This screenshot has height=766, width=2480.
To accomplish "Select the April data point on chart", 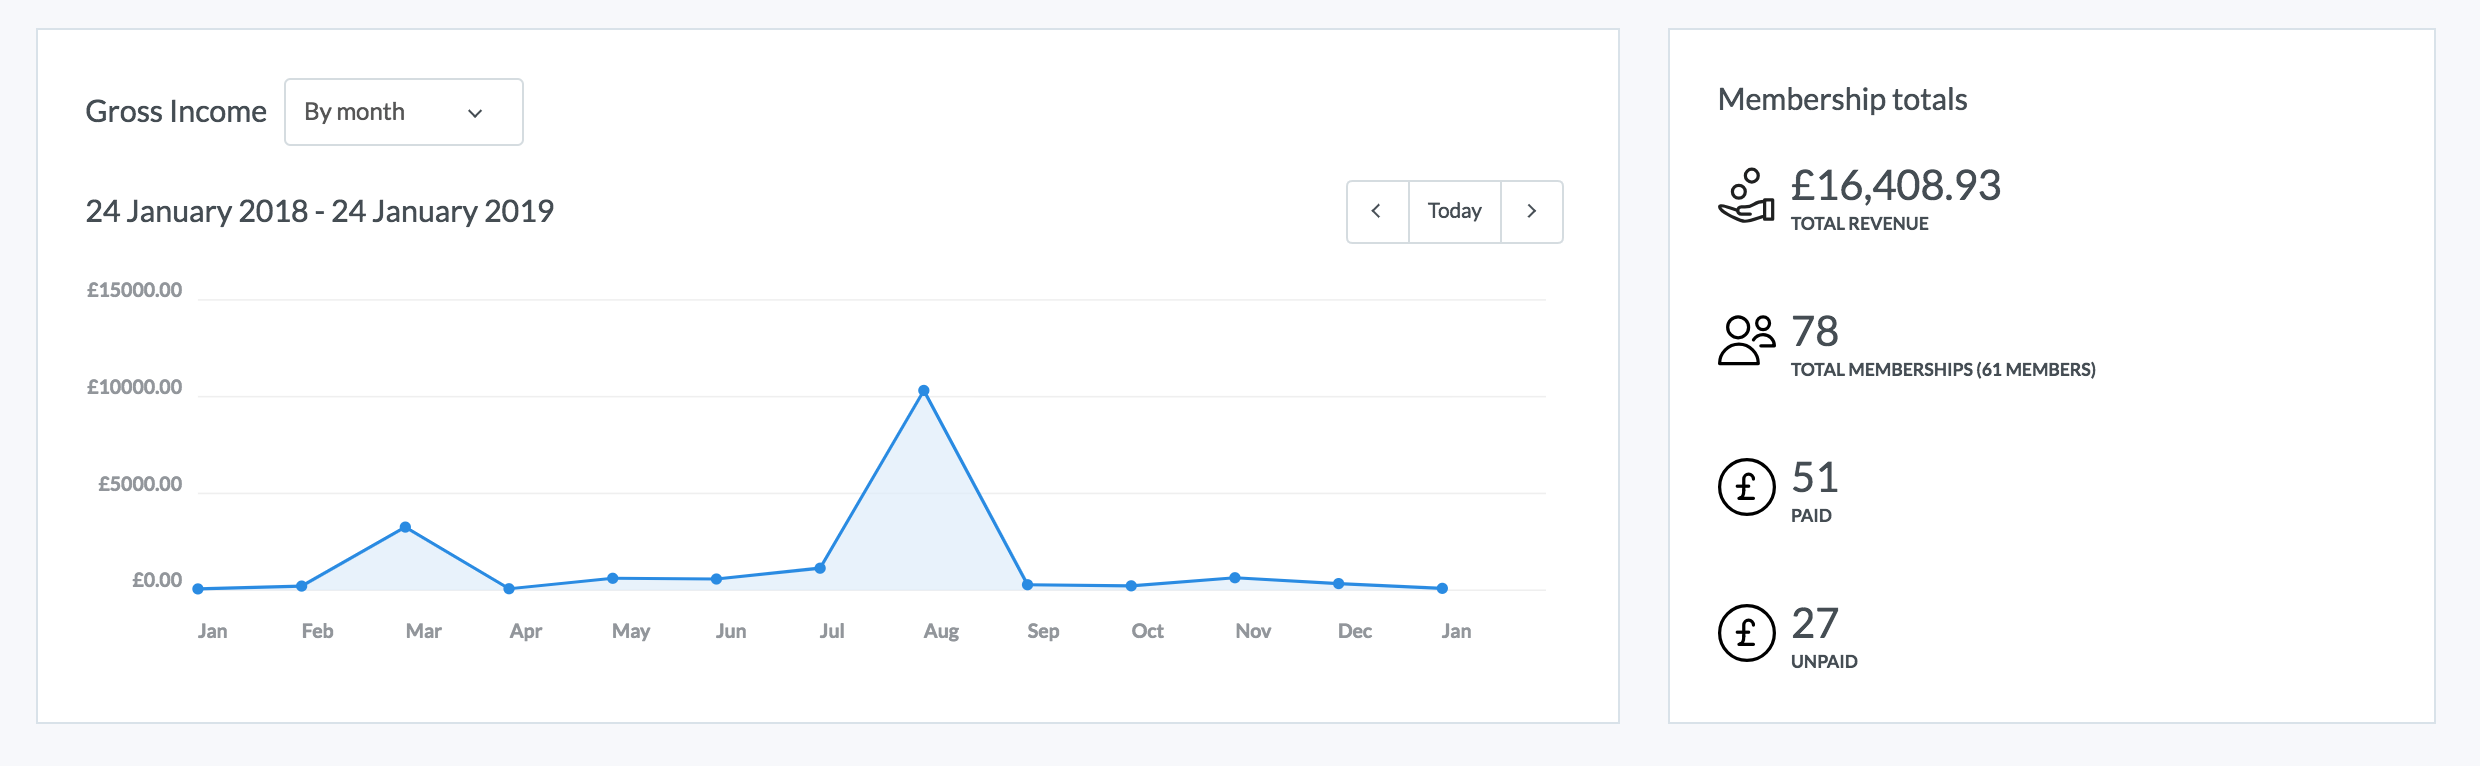I will click(x=509, y=589).
